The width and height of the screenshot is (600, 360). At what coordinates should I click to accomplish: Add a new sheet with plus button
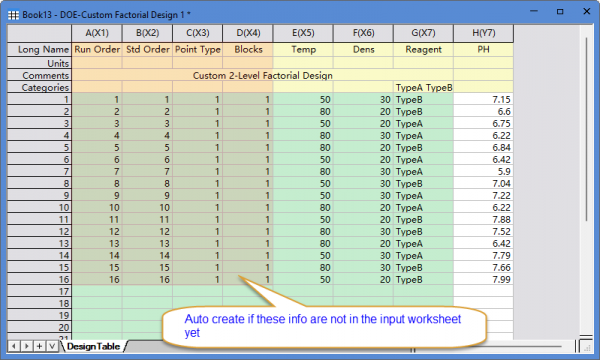(x=39, y=346)
